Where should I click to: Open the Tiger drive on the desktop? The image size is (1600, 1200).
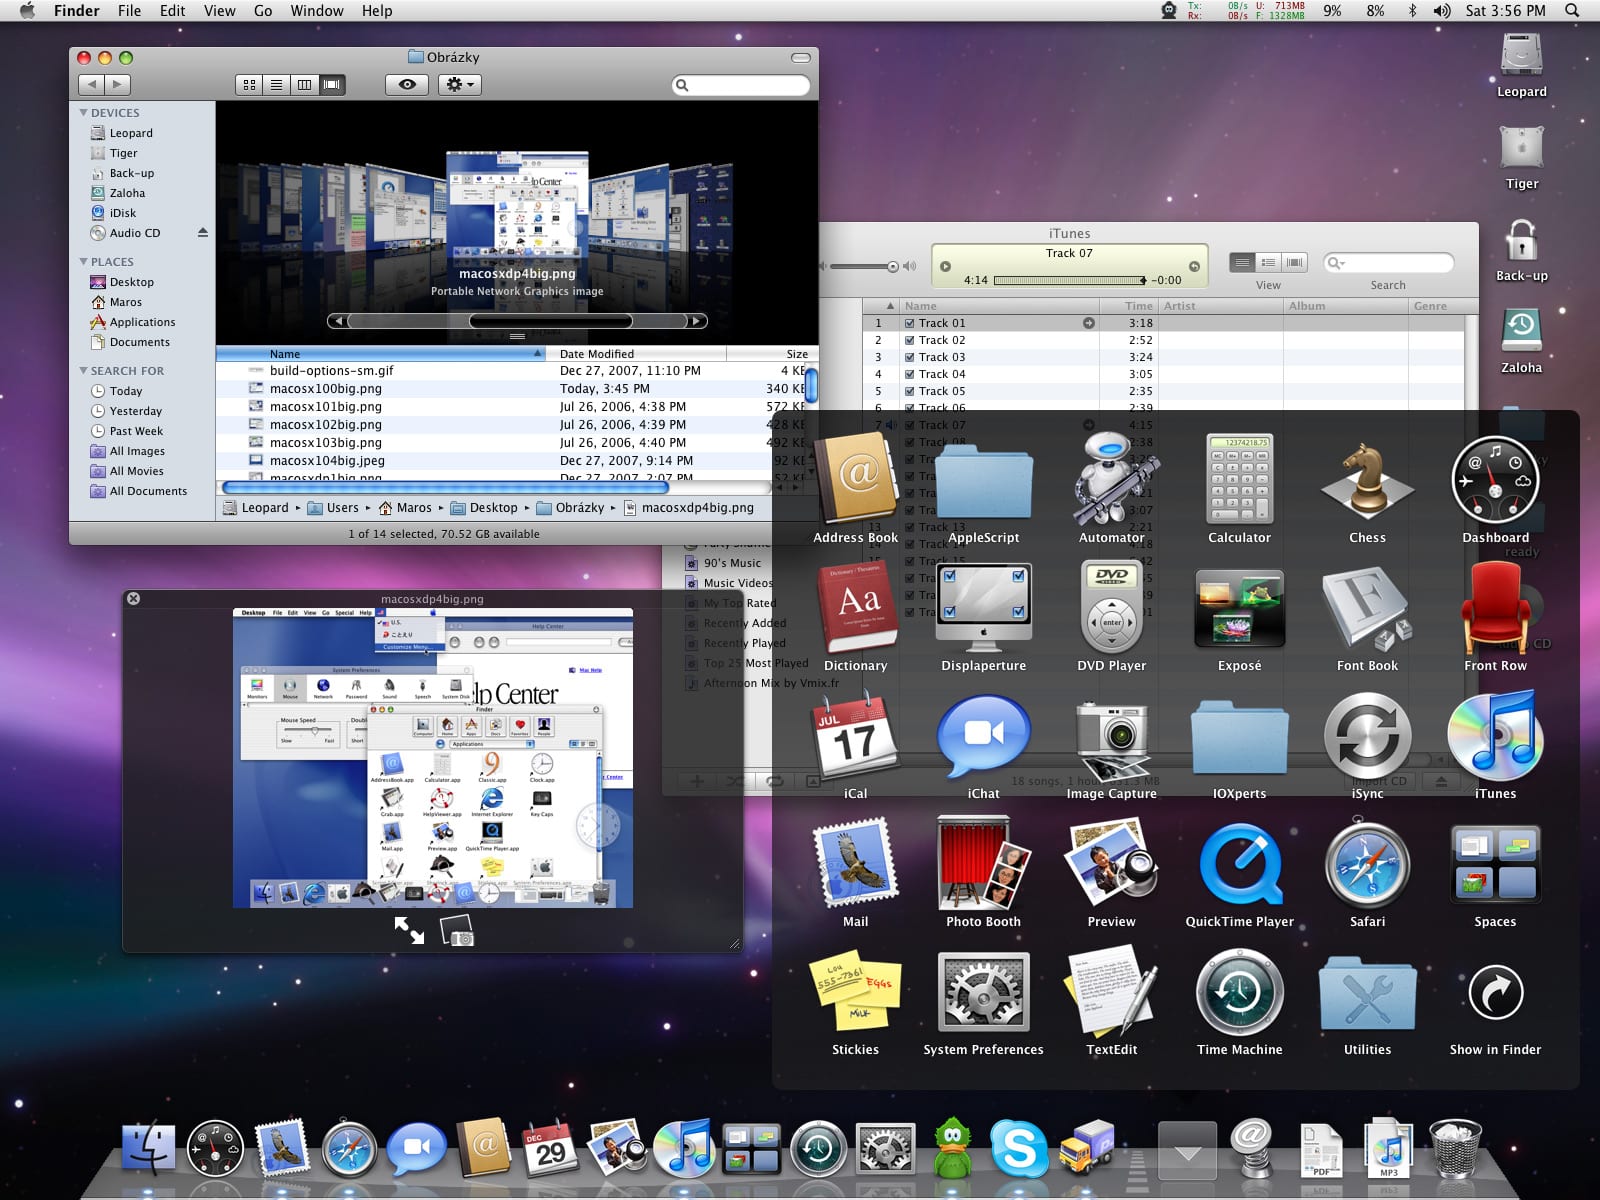(x=1522, y=158)
